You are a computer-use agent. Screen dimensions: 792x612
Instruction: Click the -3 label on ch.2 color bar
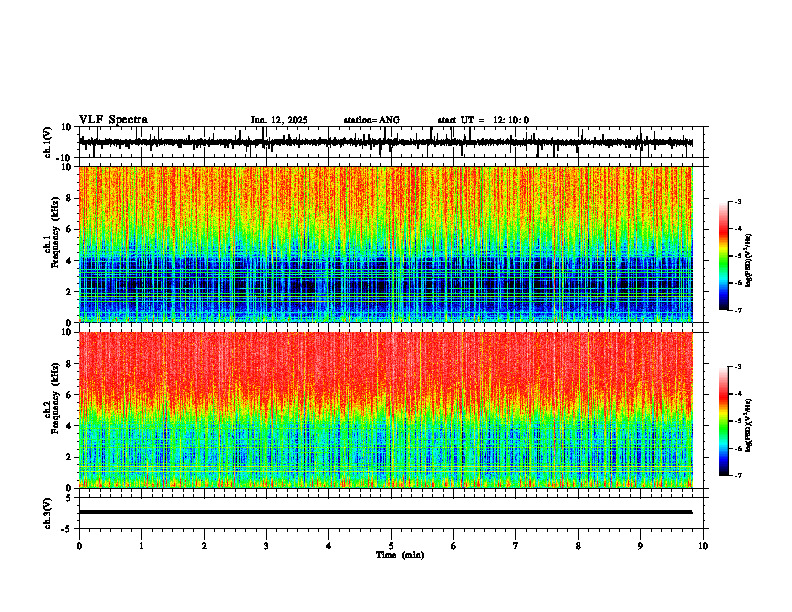coord(738,367)
